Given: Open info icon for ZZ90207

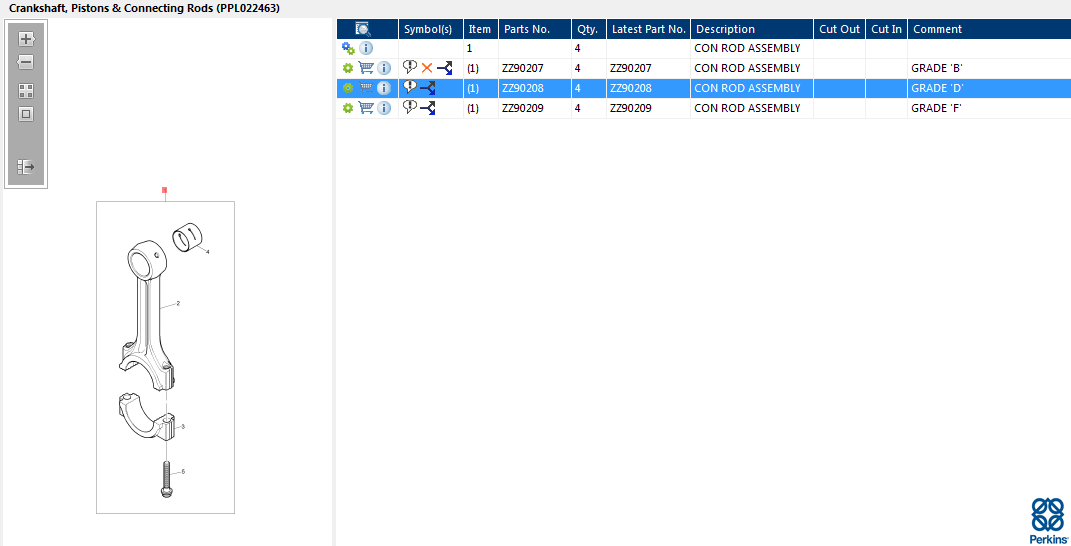Looking at the screenshot, I should [x=384, y=68].
